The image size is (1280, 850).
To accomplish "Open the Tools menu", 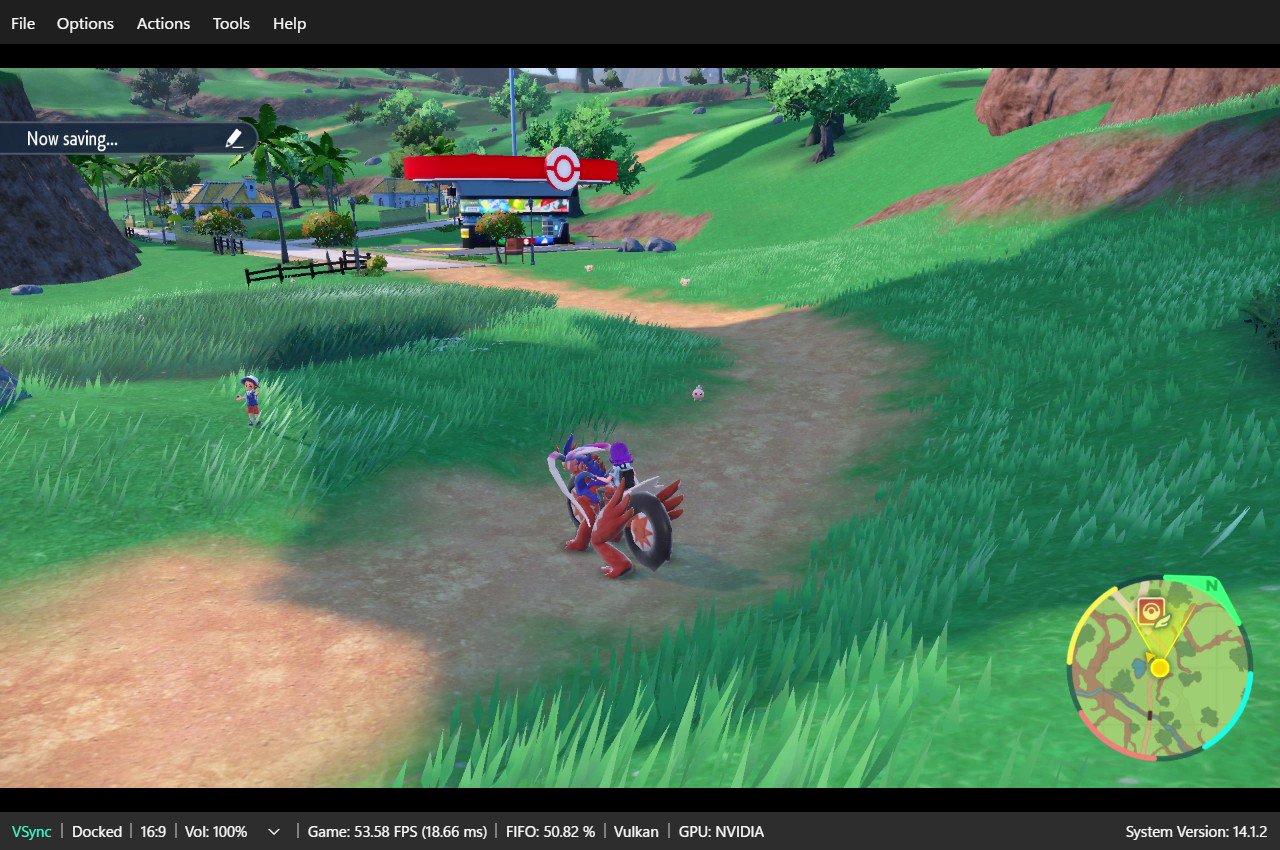I will pos(231,23).
